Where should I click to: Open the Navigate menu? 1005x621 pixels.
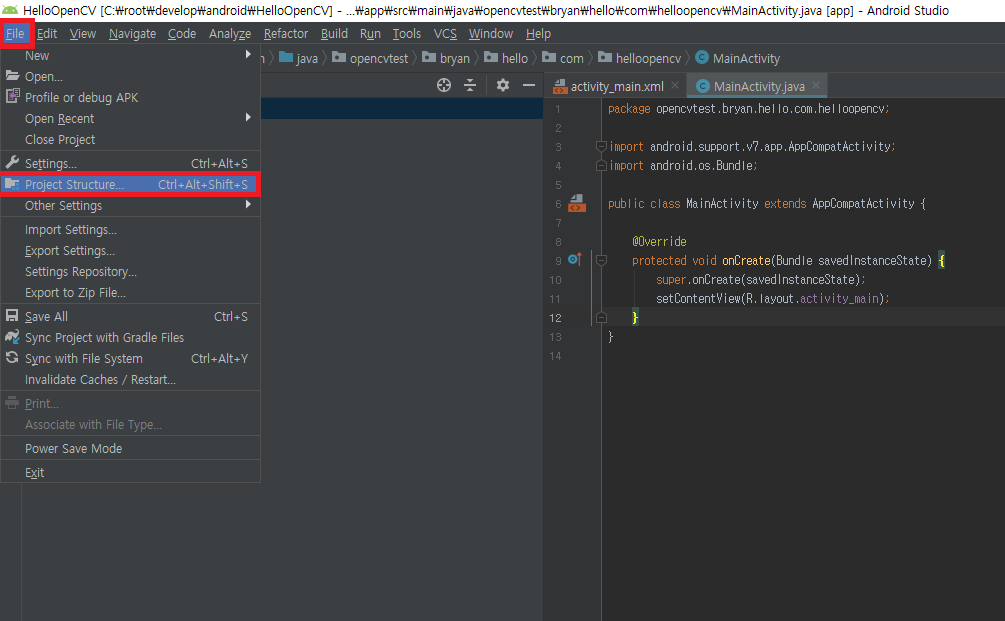click(x=132, y=33)
